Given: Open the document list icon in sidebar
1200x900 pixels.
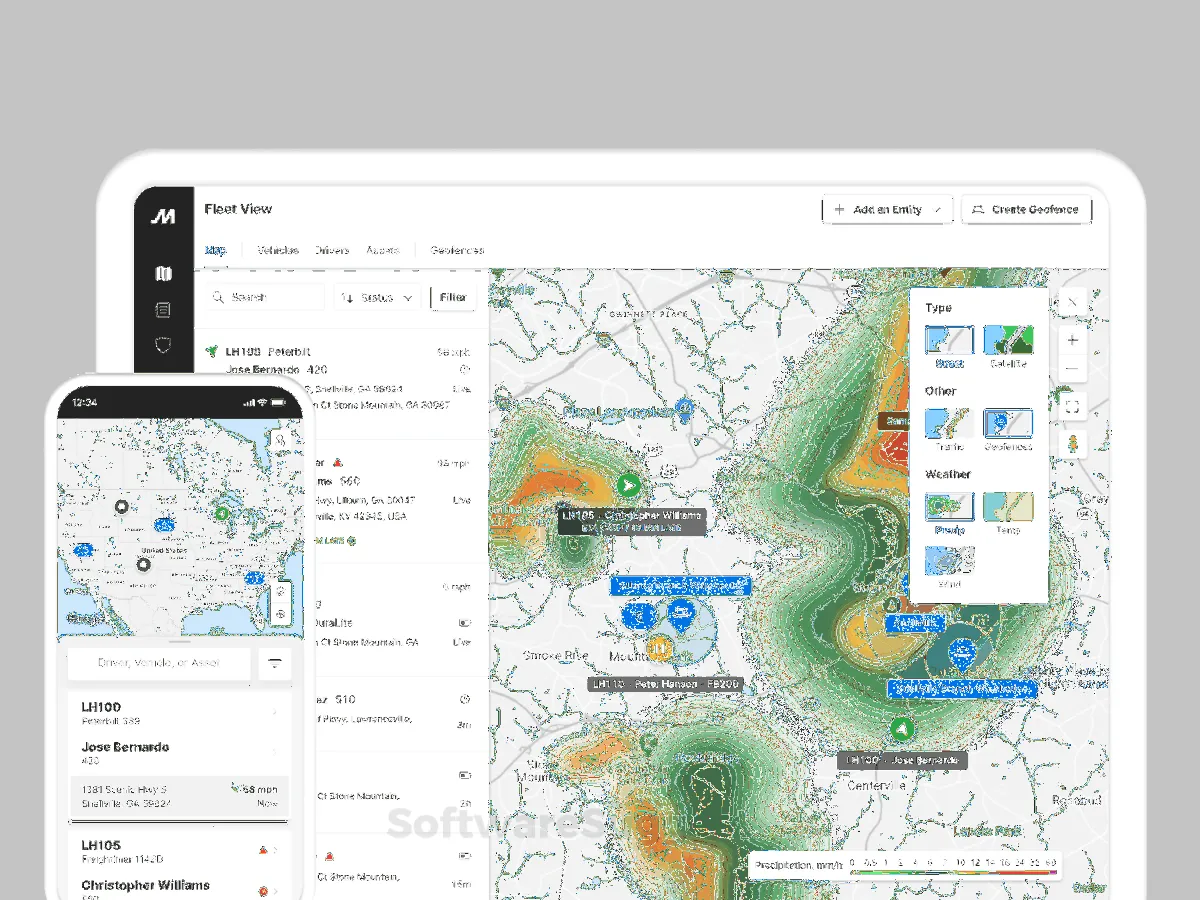Looking at the screenshot, I should tap(164, 311).
